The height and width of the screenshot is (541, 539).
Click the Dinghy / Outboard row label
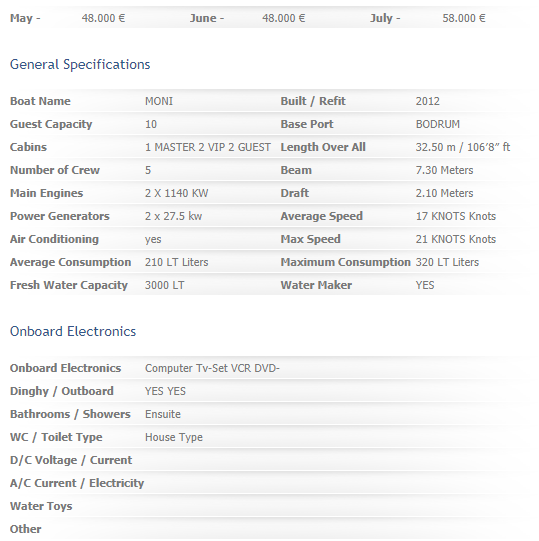tap(62, 391)
